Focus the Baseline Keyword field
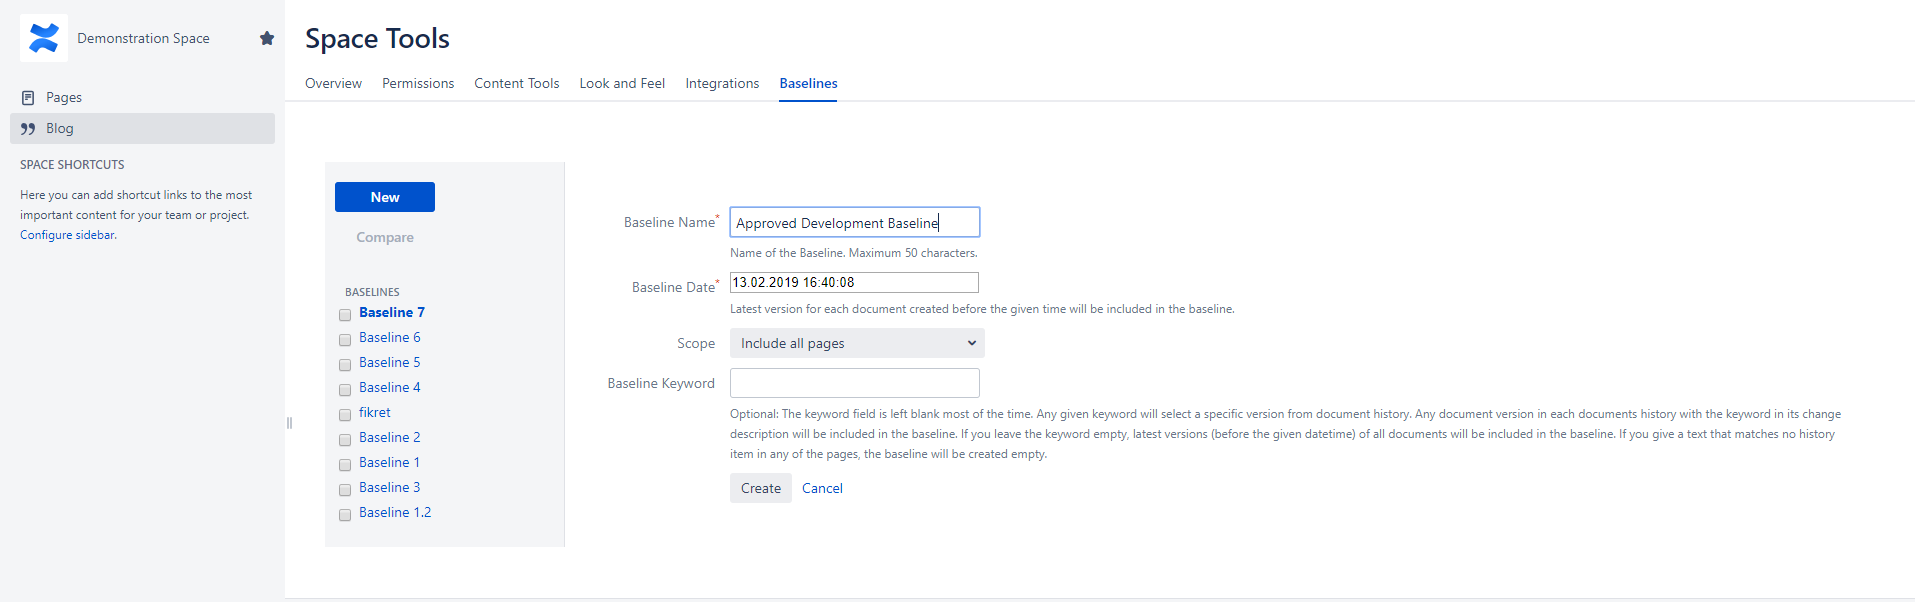 [x=854, y=383]
